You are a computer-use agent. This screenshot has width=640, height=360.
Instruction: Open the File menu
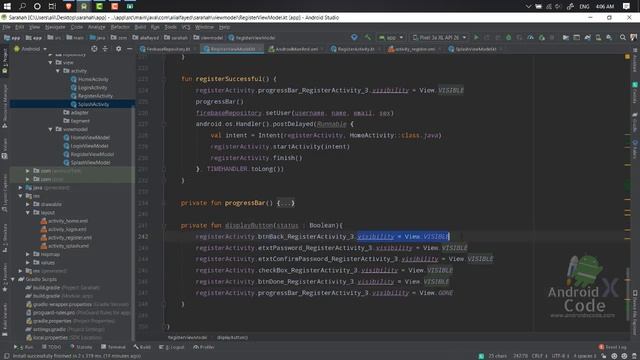coord(7,27)
